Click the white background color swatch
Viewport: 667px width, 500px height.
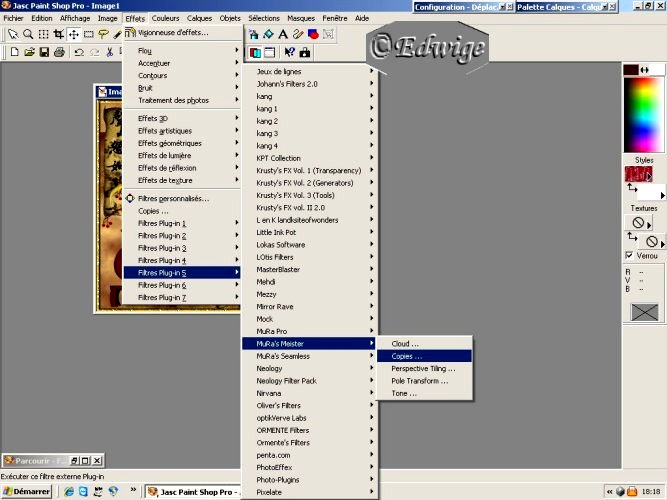(x=657, y=70)
